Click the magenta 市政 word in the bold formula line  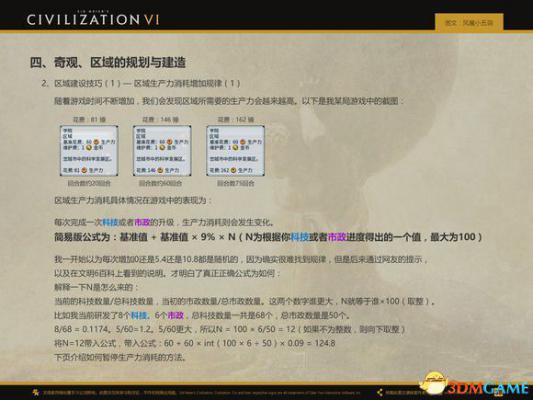[x=337, y=237]
